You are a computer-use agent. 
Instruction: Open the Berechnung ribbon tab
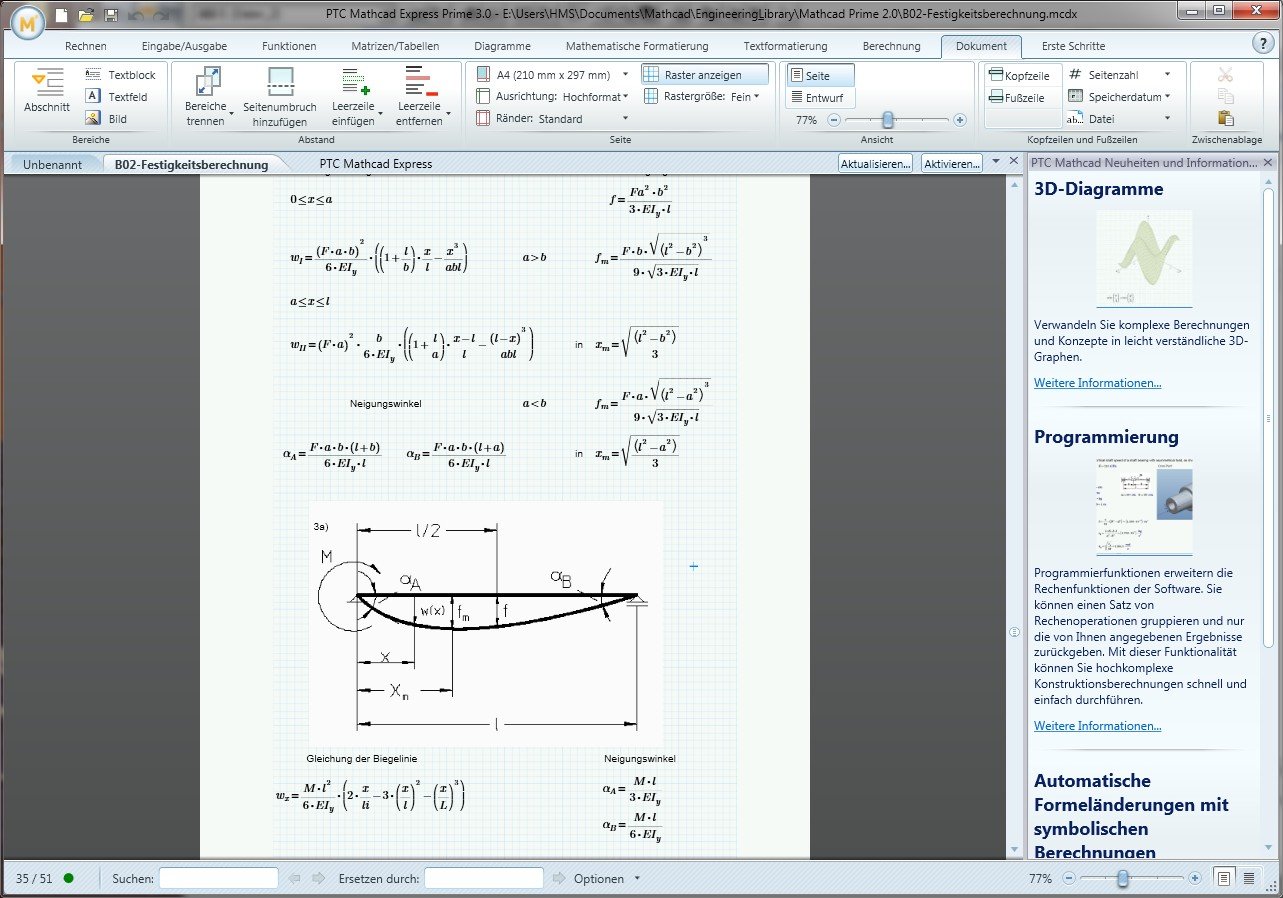891,46
